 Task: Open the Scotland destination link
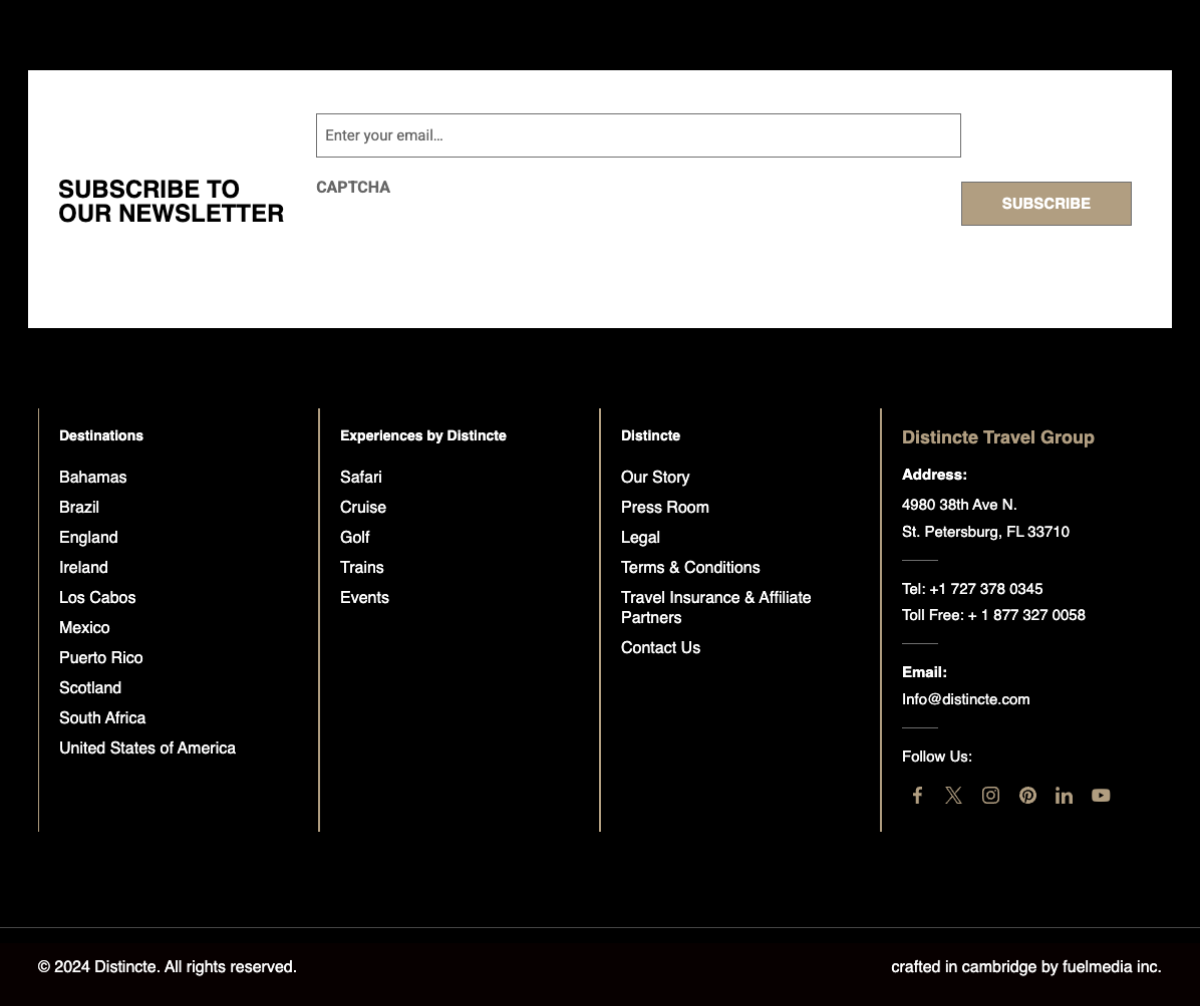[x=90, y=687]
